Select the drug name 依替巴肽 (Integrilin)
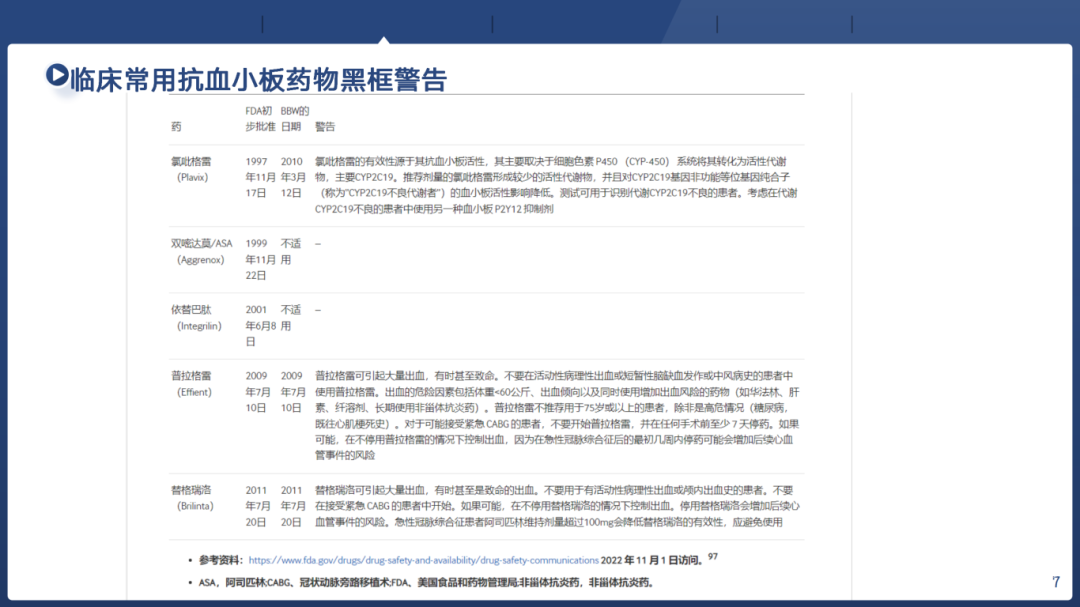1080x607 pixels. click(196, 318)
